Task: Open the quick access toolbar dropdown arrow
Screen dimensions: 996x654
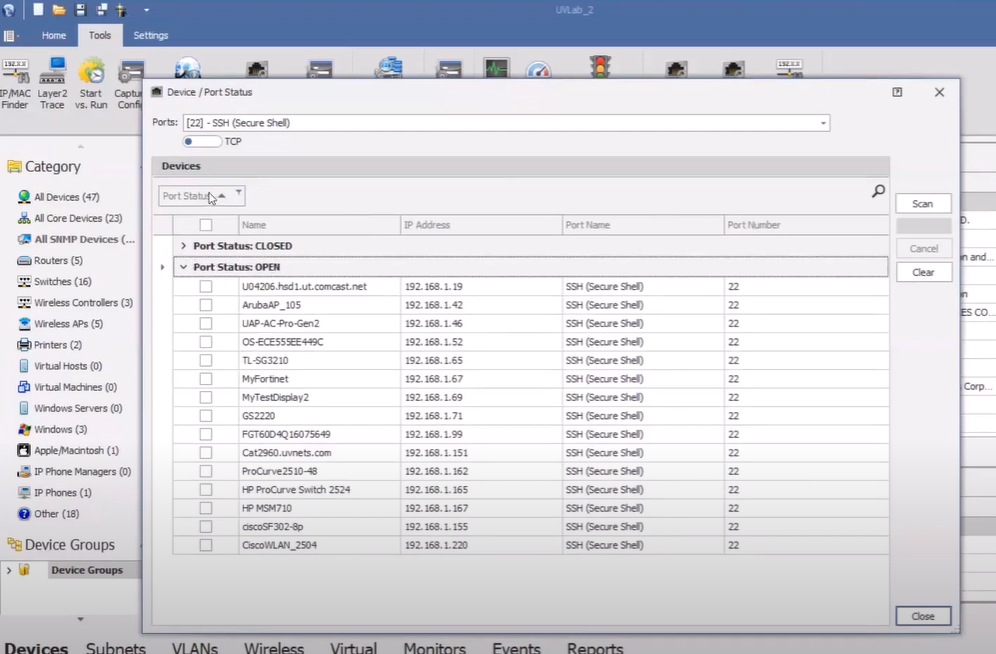Action: [x=147, y=10]
